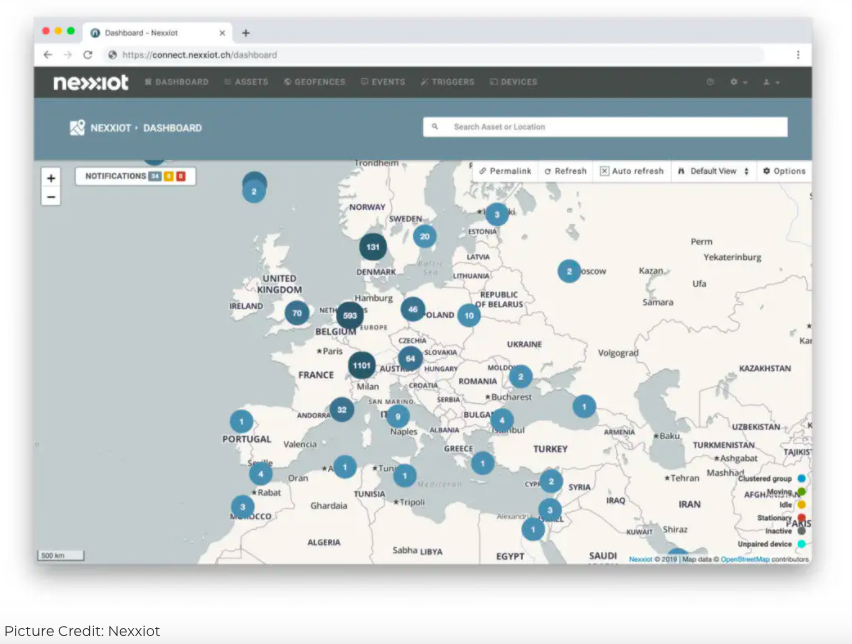Click the Inactive gray legend dot
This screenshot has width=852, height=644.
coord(801,530)
